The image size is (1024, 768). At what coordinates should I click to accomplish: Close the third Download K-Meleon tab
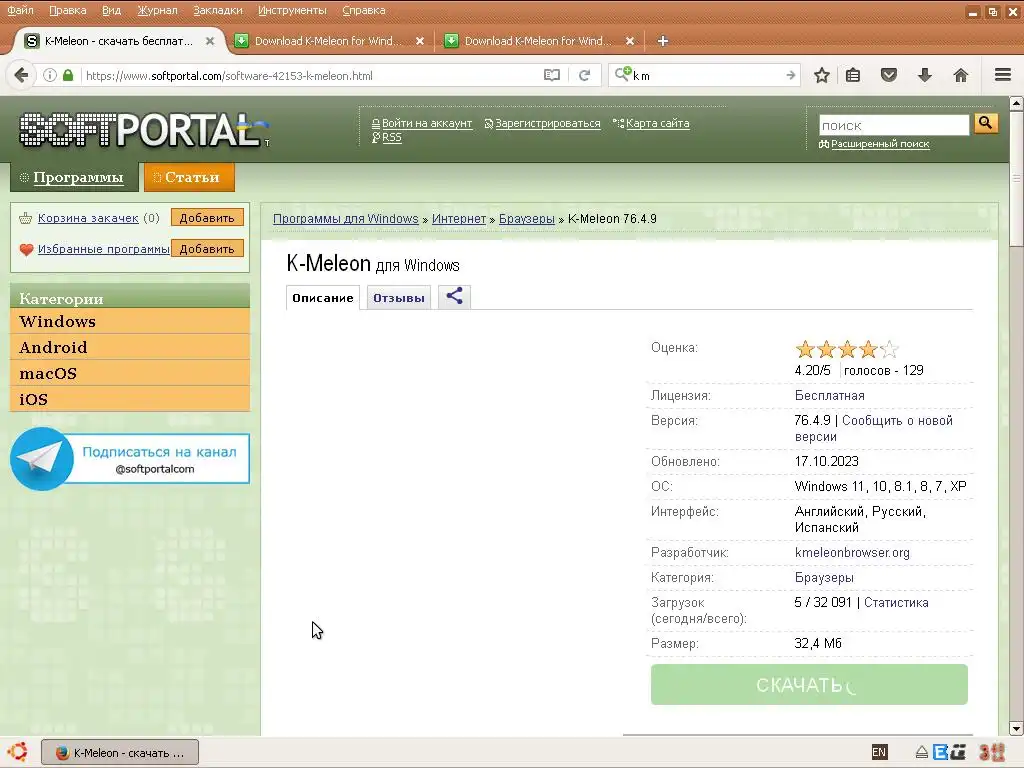630,40
